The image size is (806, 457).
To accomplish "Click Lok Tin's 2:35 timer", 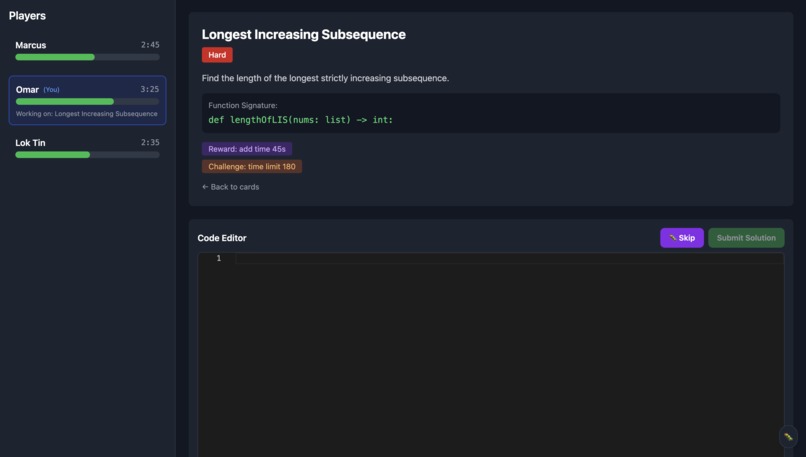I will [150, 142].
